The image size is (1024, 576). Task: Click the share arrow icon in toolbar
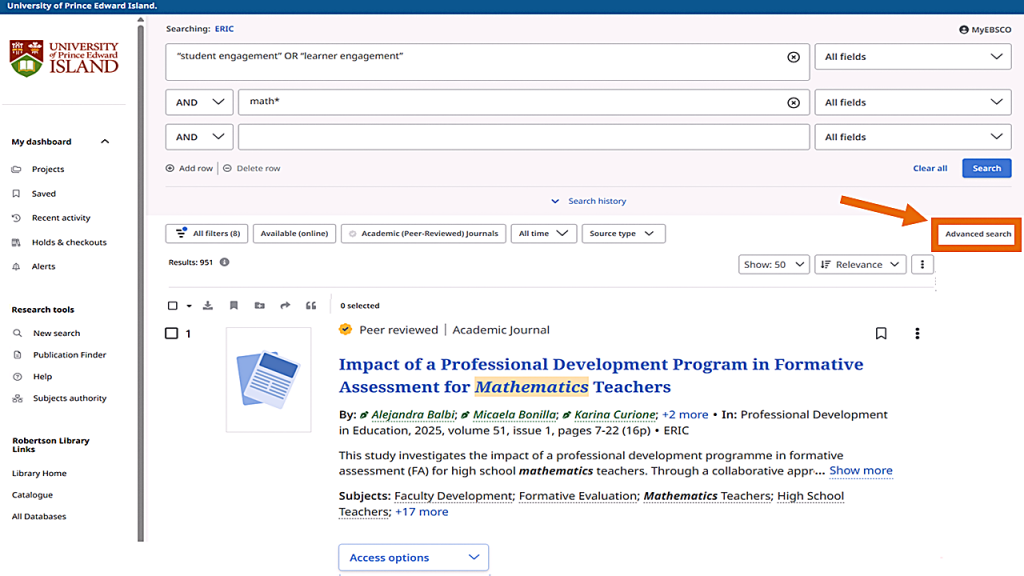pos(285,306)
